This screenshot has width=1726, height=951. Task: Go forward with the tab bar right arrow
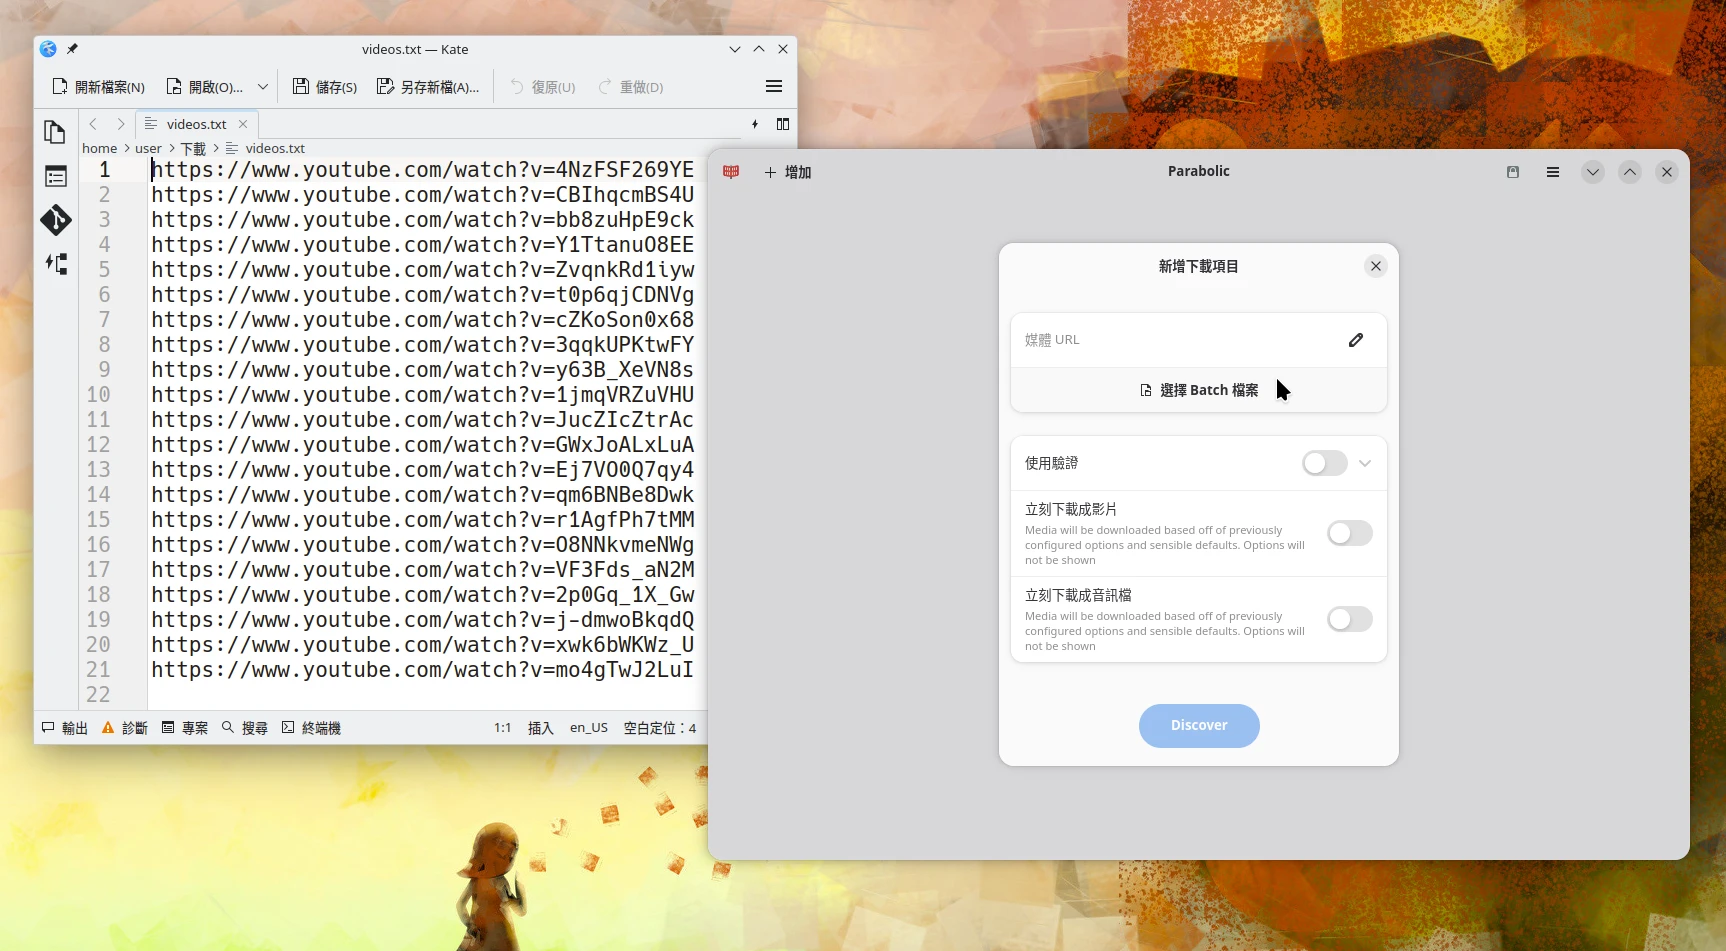[x=121, y=124]
